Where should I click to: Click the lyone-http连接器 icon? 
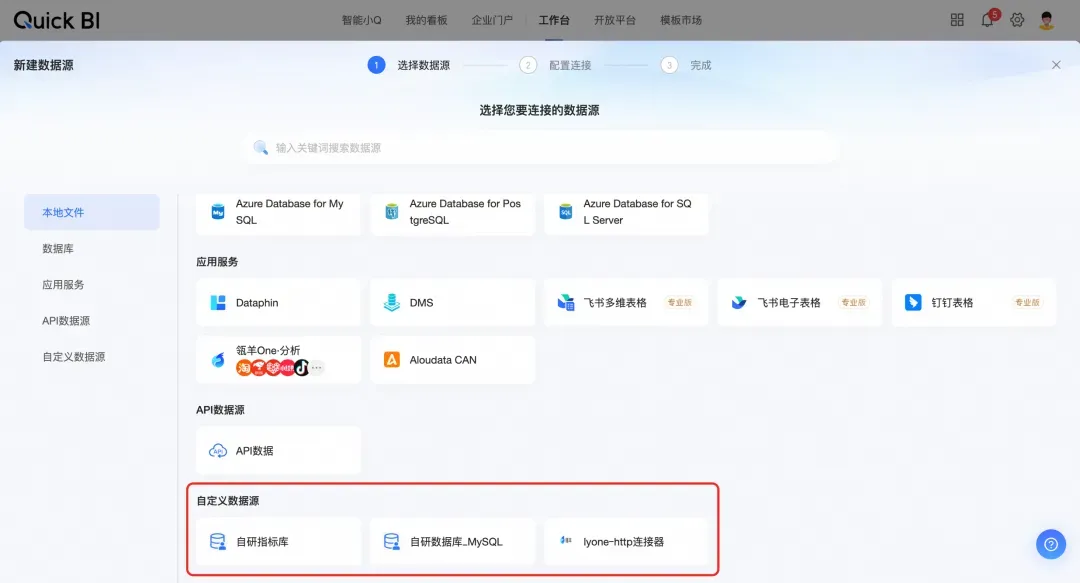coord(565,541)
